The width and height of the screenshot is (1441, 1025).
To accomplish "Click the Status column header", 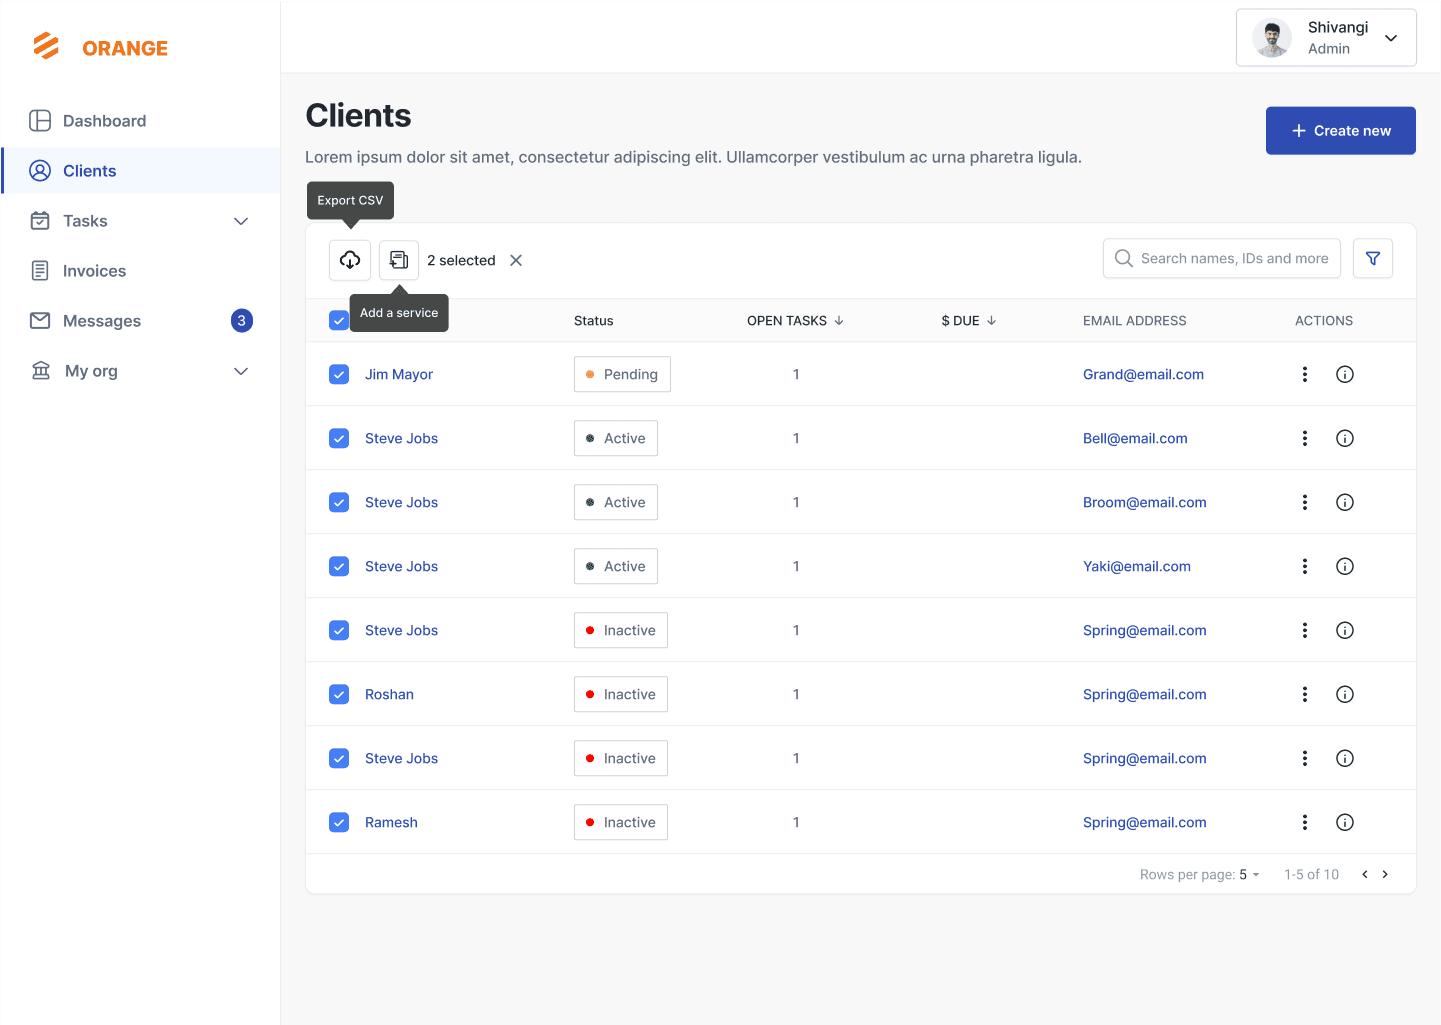I will click(594, 321).
